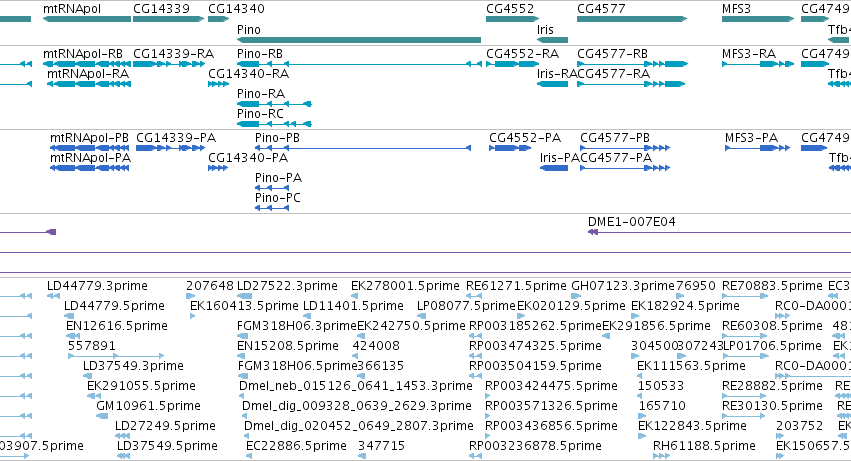Click the GM10961.5prime EST label
851x461 pixels.
(x=148, y=407)
